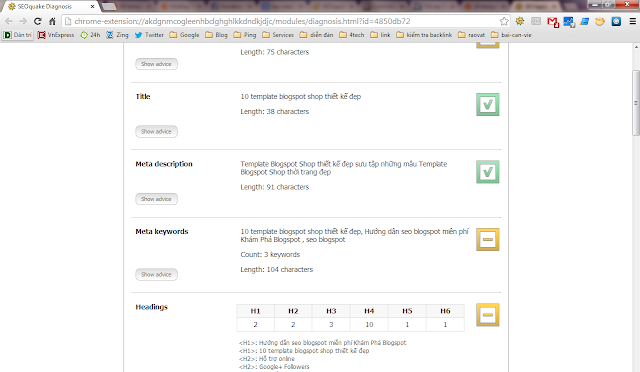This screenshot has width=640, height=372.
Task: Open the SEOquake extension icon in toolbar
Action: (x=520, y=21)
